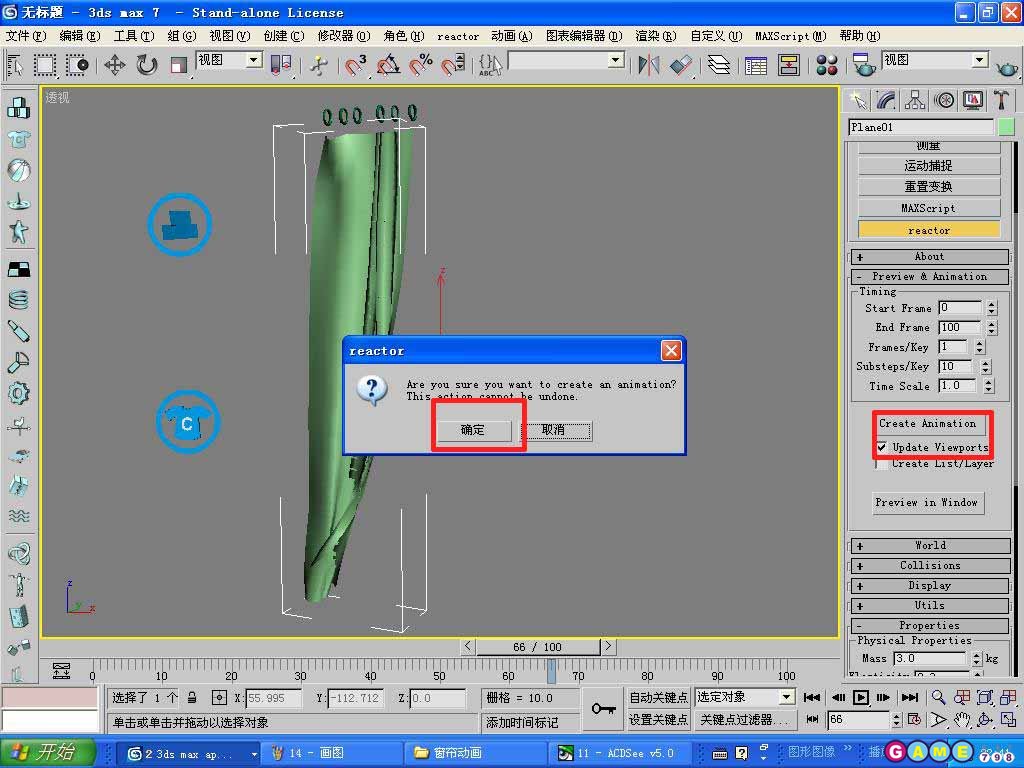Expand the Display rollout
This screenshot has width=1024, height=768.
tap(930, 586)
